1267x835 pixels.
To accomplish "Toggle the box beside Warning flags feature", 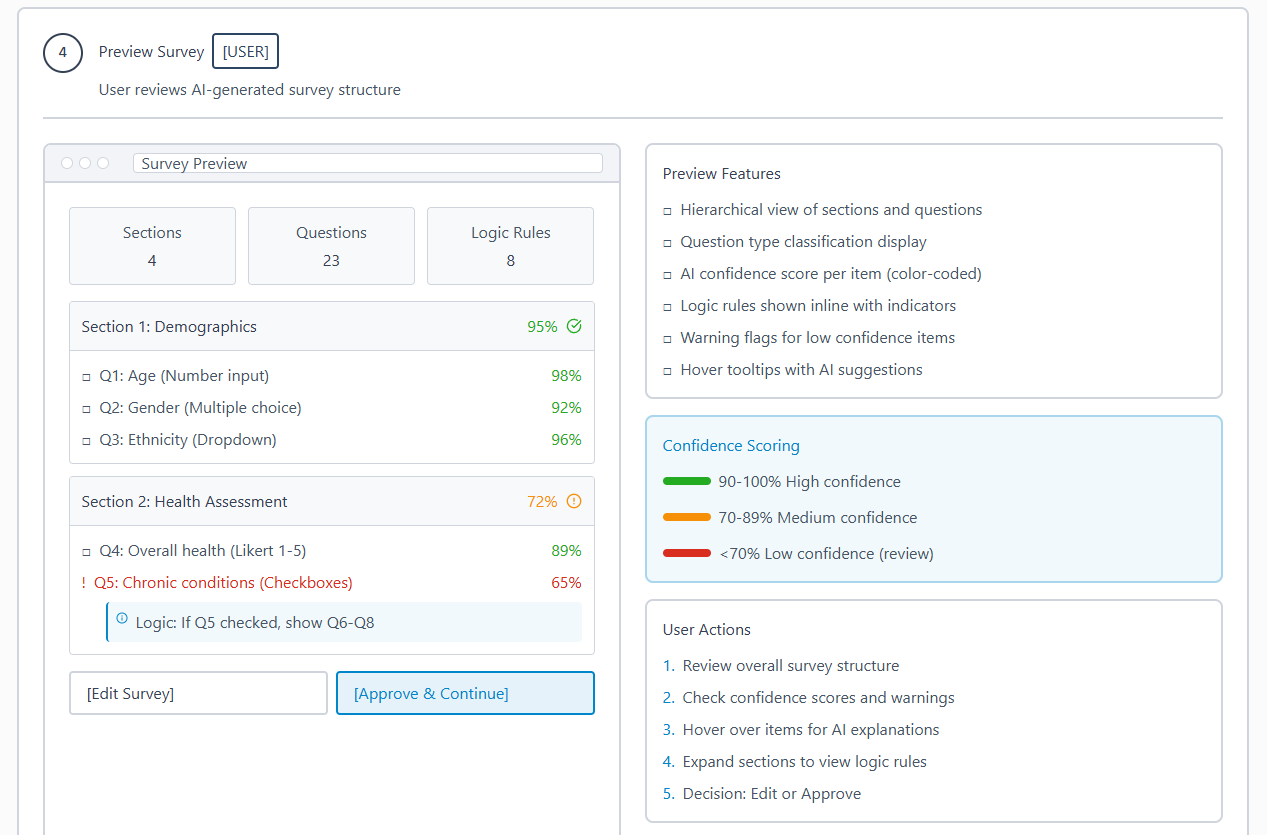I will [667, 339].
